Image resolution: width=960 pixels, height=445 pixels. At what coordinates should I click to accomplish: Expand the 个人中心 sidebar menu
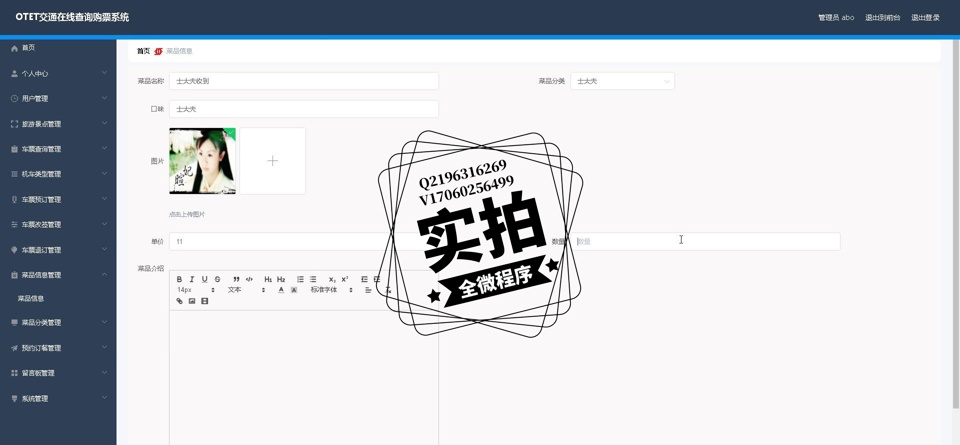(x=104, y=73)
